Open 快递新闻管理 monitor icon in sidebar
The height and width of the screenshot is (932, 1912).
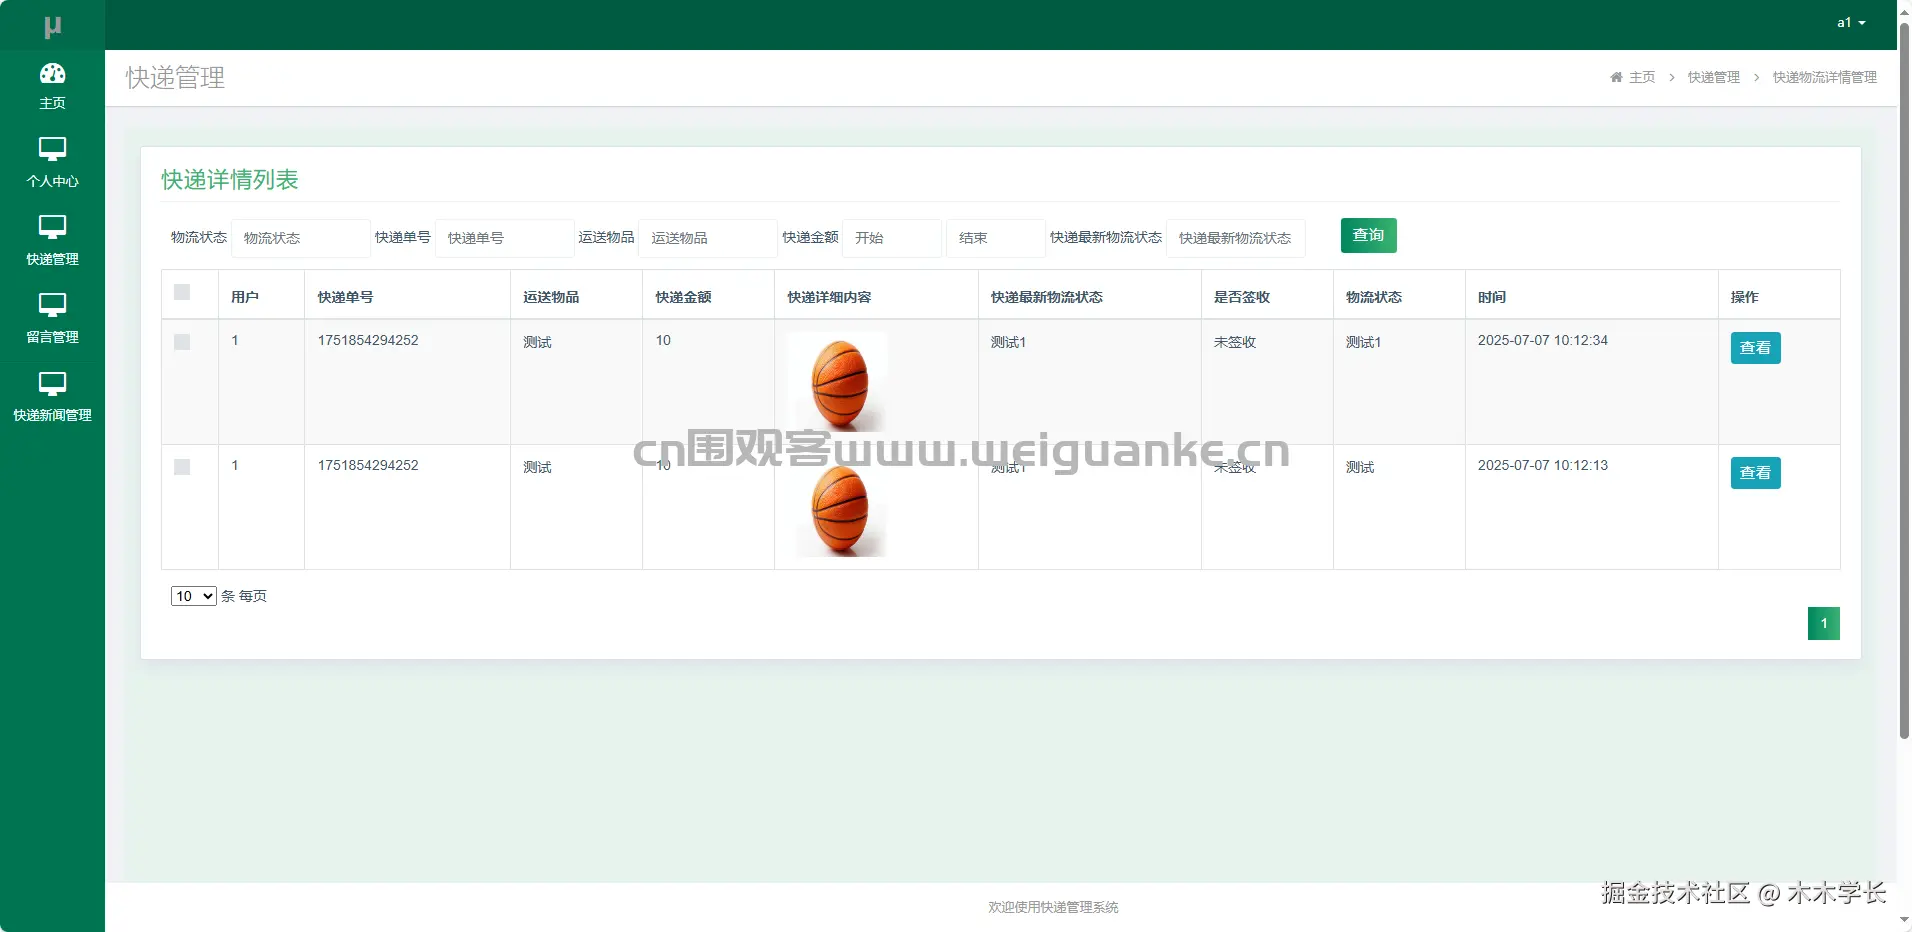click(x=52, y=384)
